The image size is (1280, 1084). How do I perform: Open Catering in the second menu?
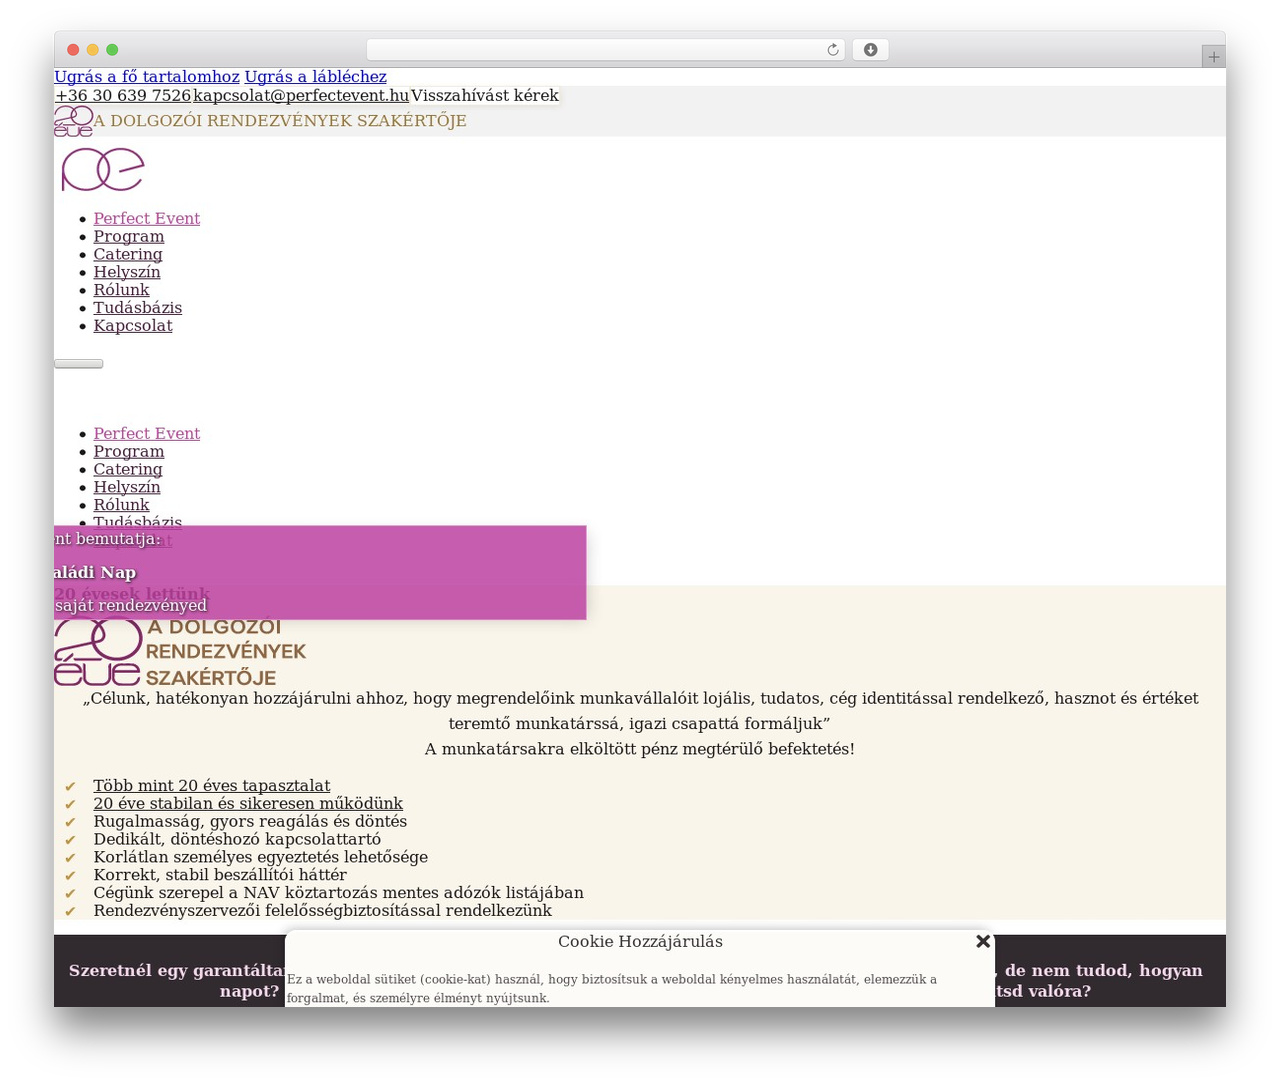click(128, 469)
